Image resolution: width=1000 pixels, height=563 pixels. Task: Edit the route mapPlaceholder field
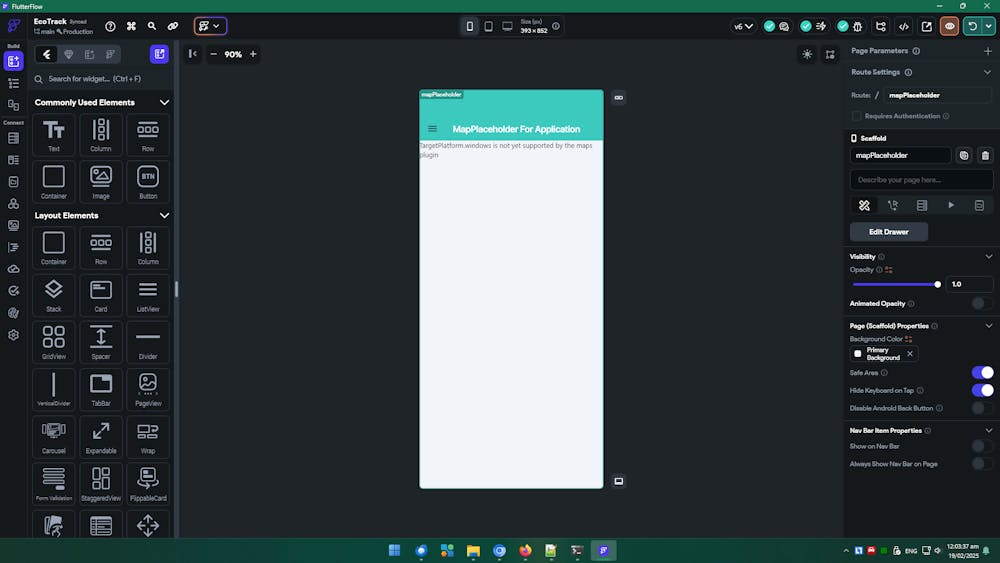click(x=937, y=95)
